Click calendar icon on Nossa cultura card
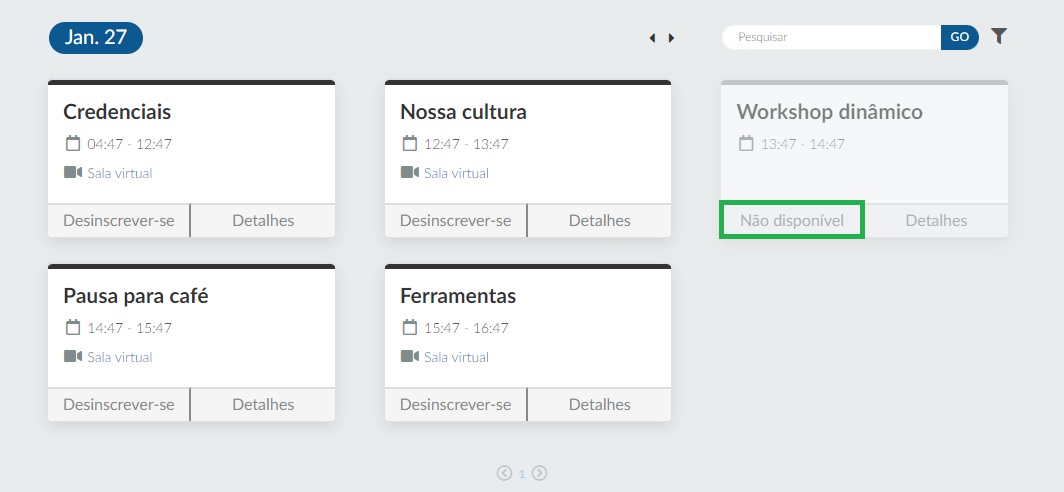This screenshot has height=492, width=1064. pos(409,143)
